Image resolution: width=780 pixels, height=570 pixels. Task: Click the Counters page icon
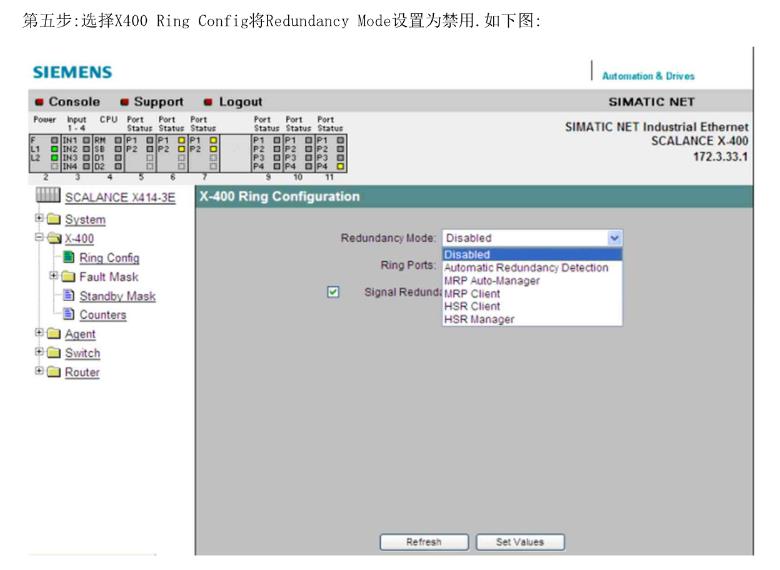point(69,315)
